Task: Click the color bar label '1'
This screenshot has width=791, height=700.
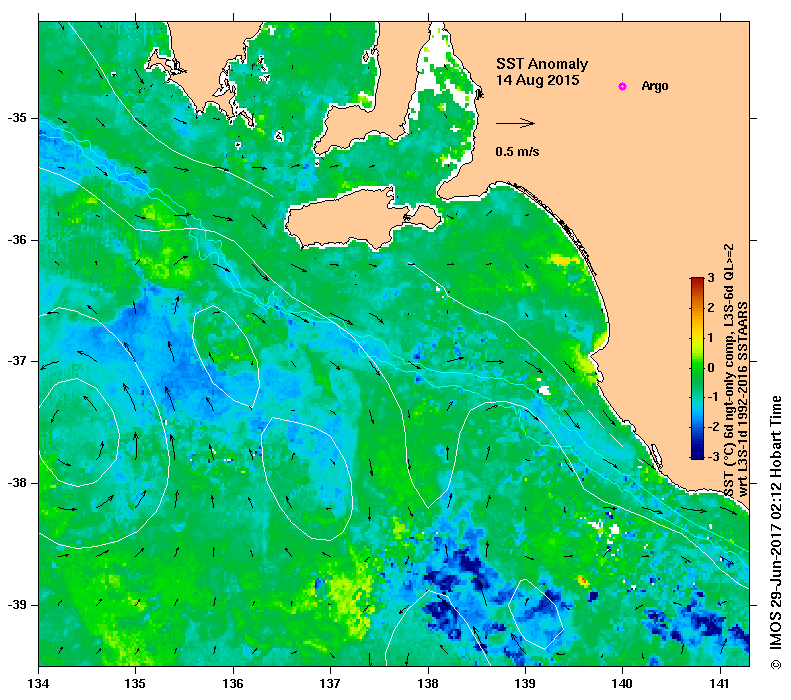Action: [711, 337]
